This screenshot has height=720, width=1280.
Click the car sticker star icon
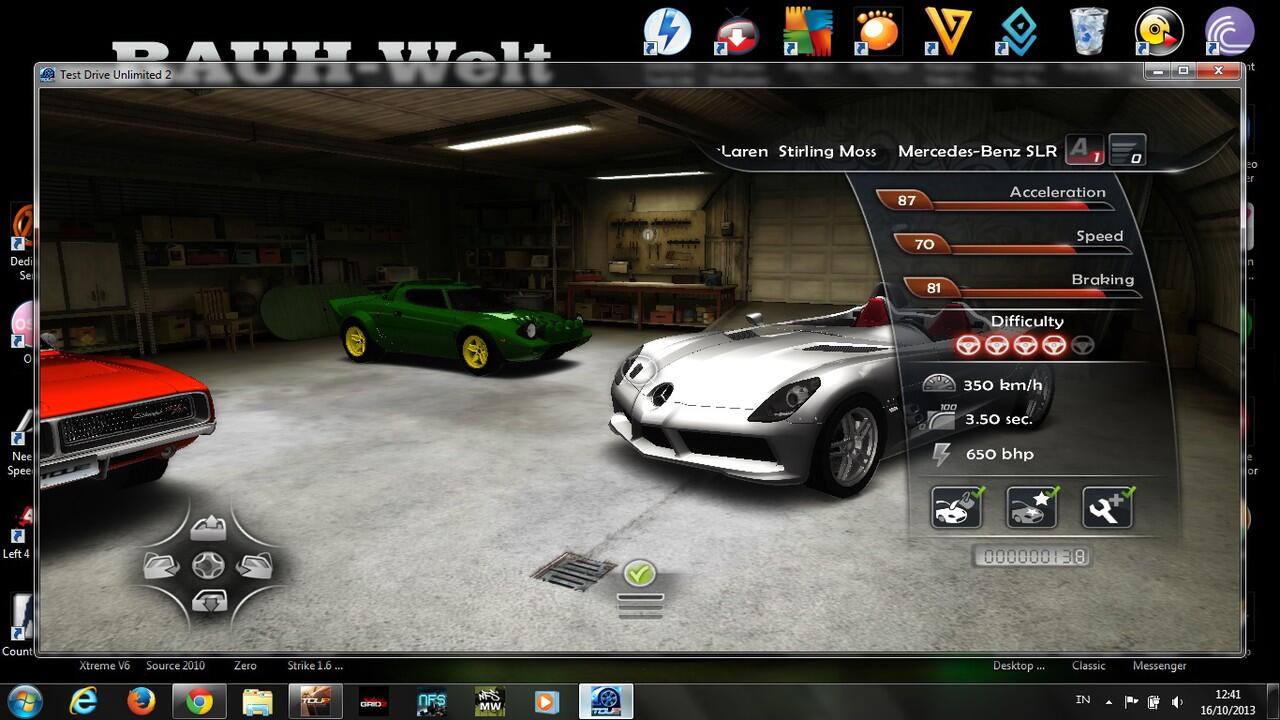[x=1031, y=507]
